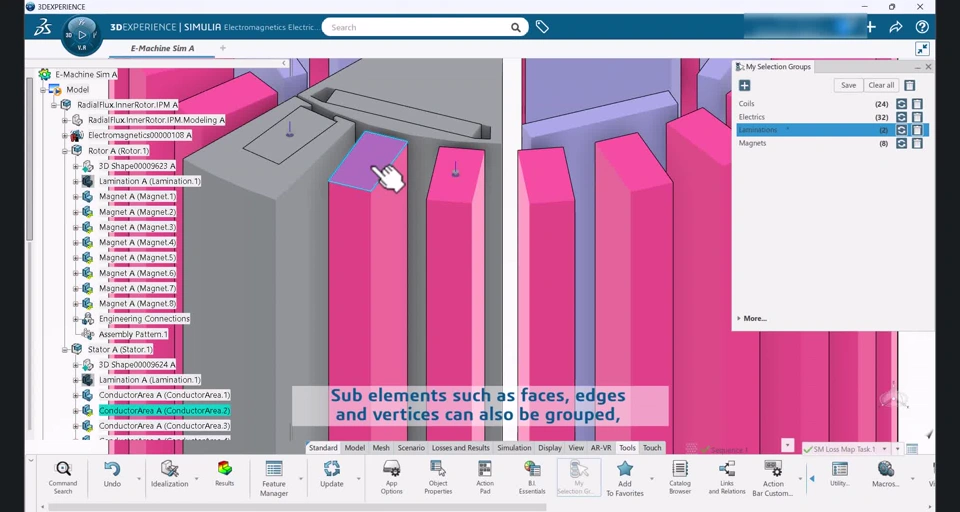Viewport: 960px width, 512px height.
Task: Expand the Rotor A (Rotor.1) node
Action: 65,151
